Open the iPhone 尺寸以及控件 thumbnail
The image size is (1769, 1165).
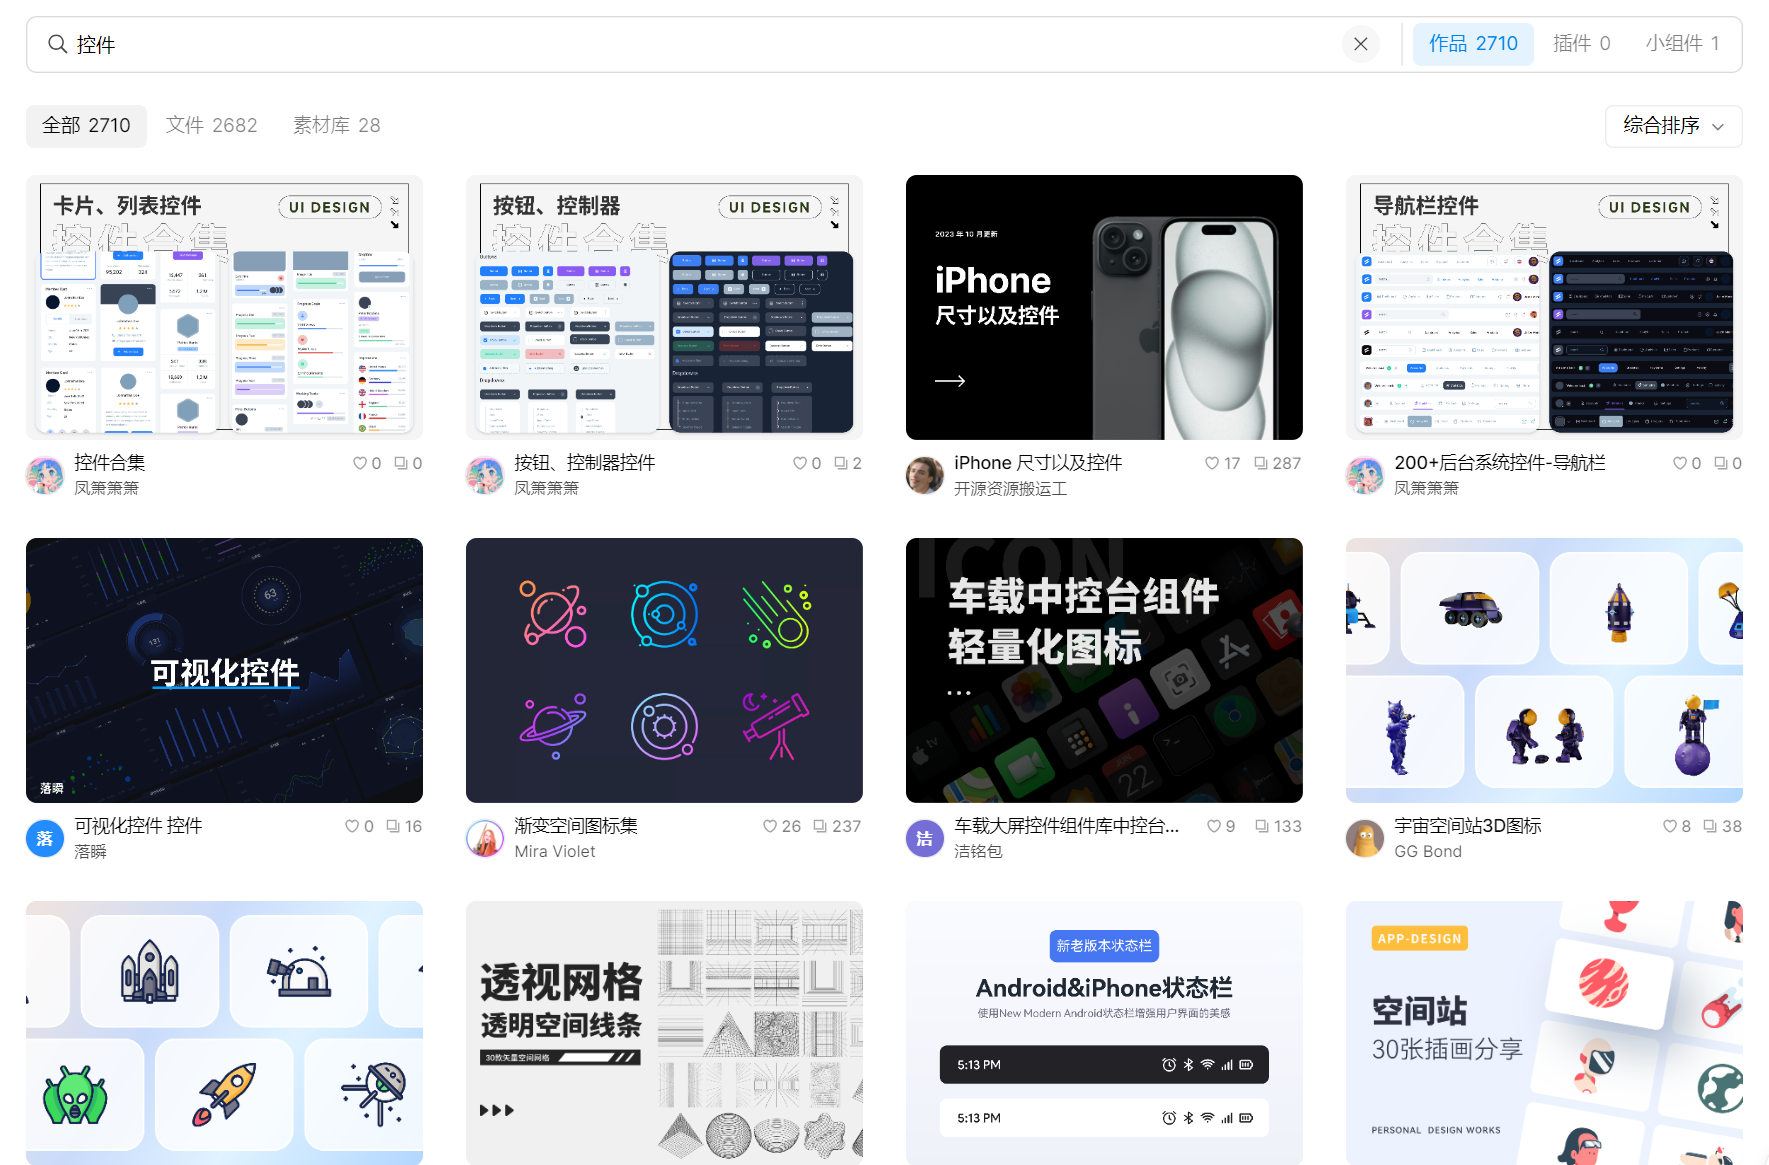[1104, 307]
